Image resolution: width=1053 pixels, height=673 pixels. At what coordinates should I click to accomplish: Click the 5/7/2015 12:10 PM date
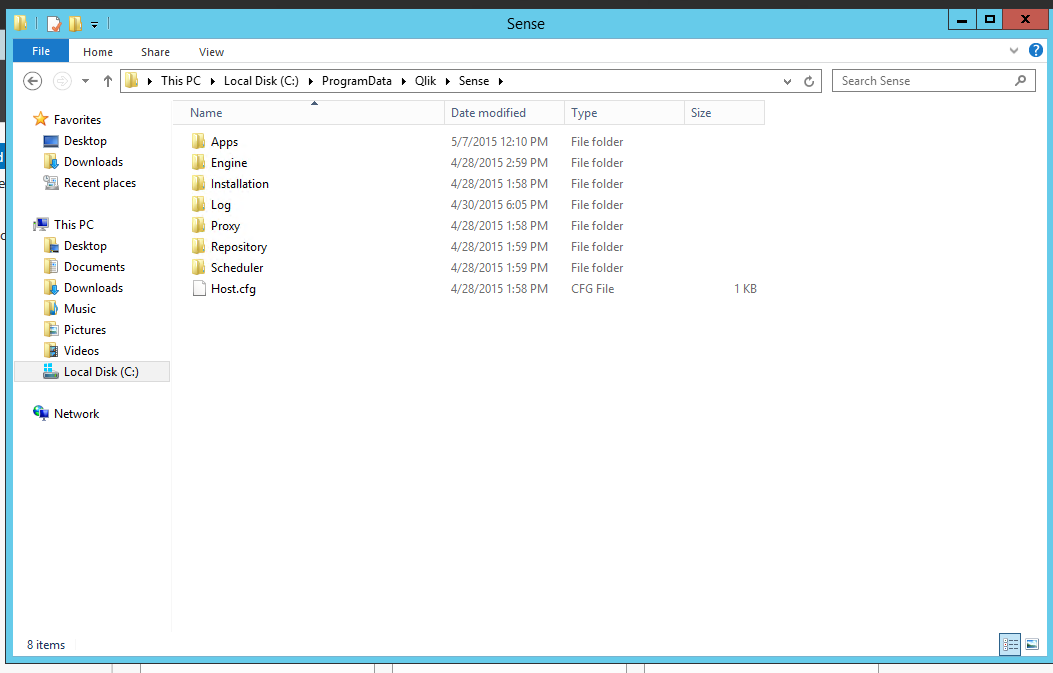pyautogui.click(x=499, y=142)
